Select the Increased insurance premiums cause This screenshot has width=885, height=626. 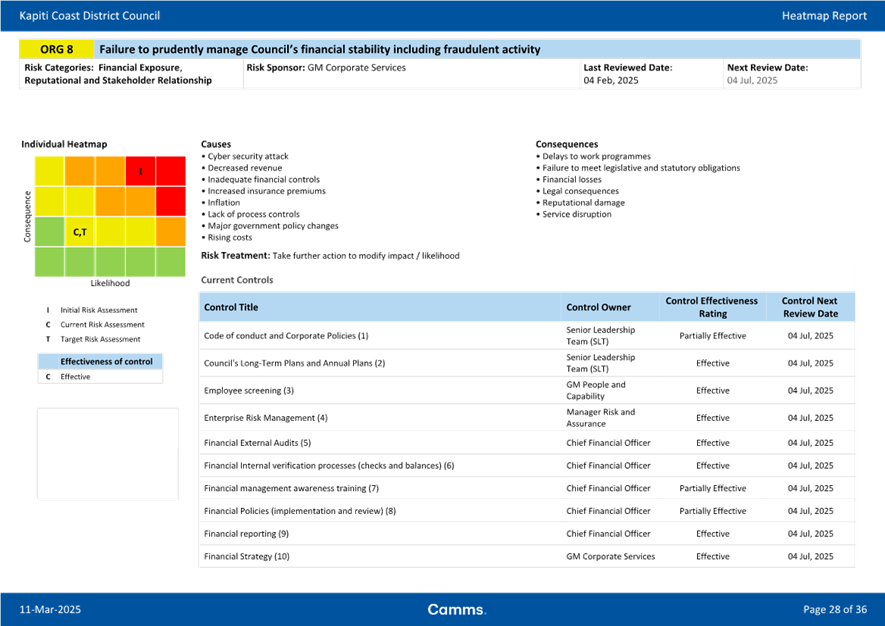point(266,191)
